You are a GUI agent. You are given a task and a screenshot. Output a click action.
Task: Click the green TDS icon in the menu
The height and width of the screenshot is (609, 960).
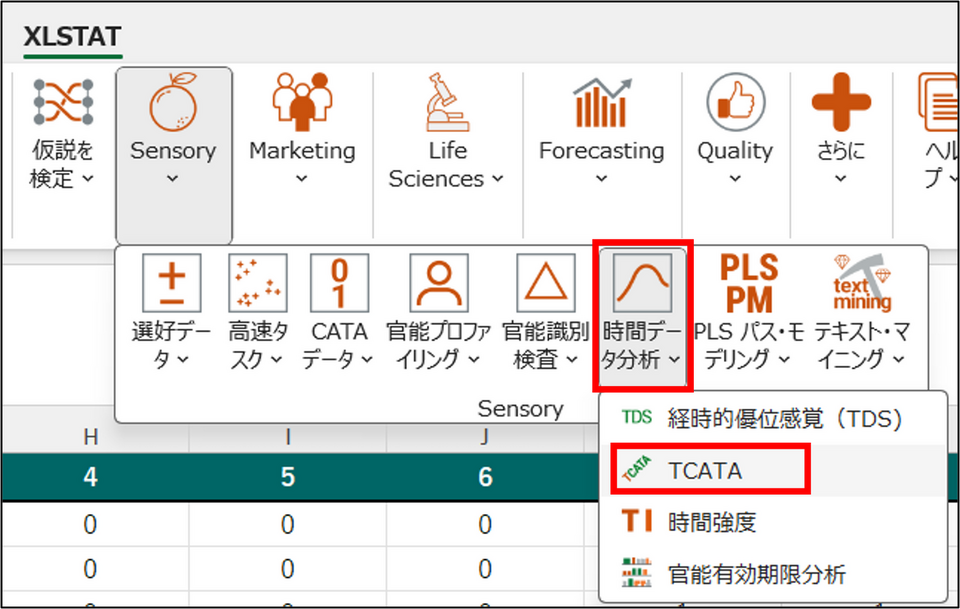click(637, 417)
